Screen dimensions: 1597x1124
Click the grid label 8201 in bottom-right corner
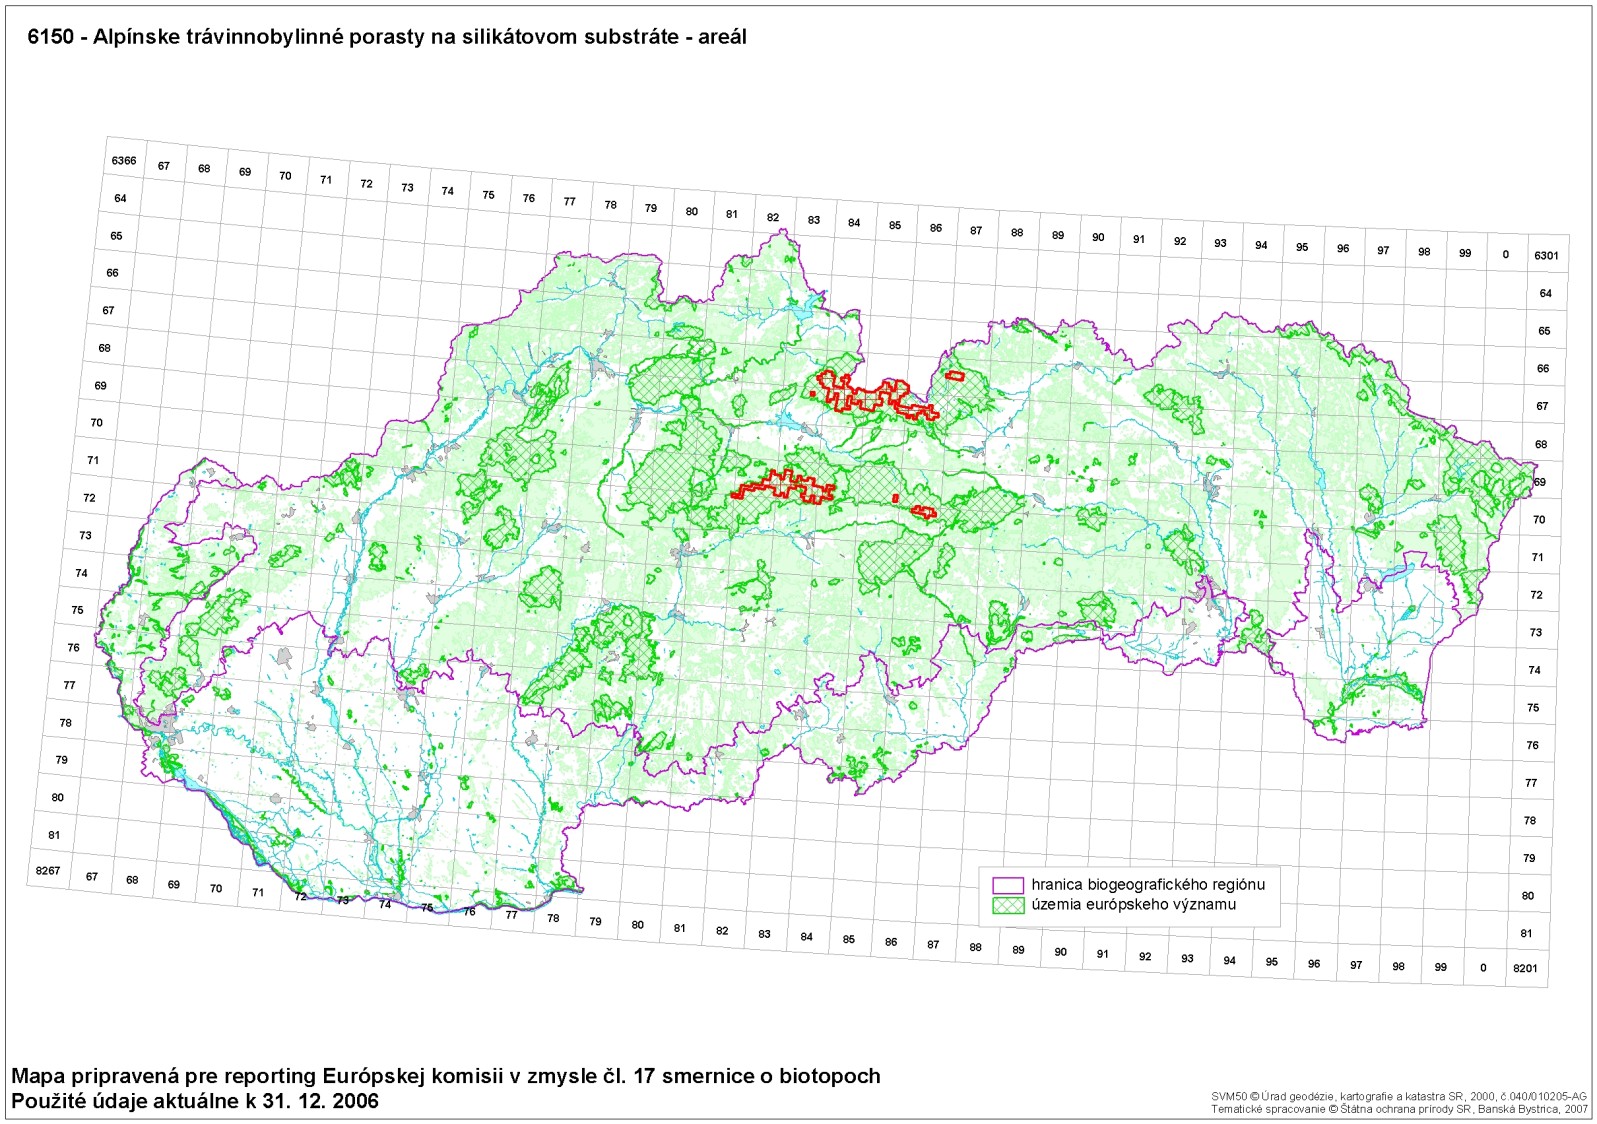(1525, 968)
